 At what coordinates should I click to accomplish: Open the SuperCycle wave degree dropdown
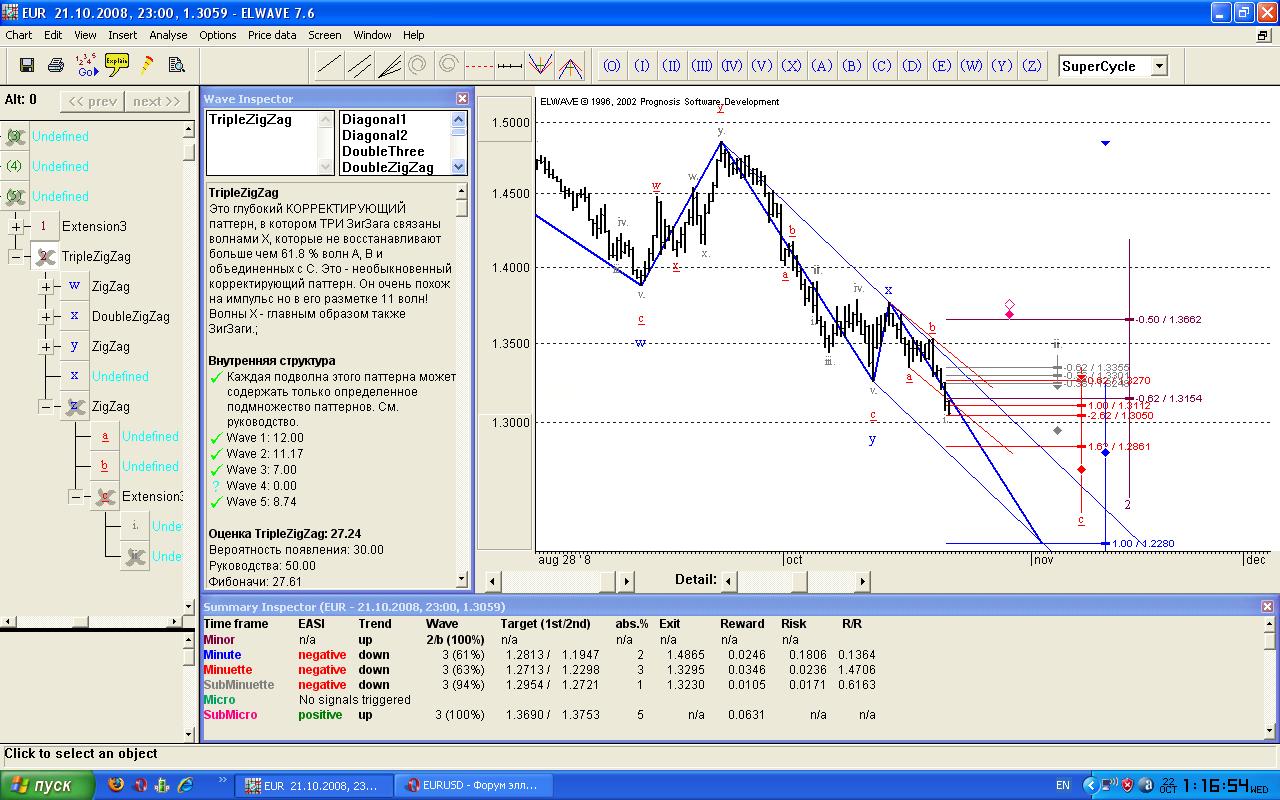click(x=1159, y=66)
